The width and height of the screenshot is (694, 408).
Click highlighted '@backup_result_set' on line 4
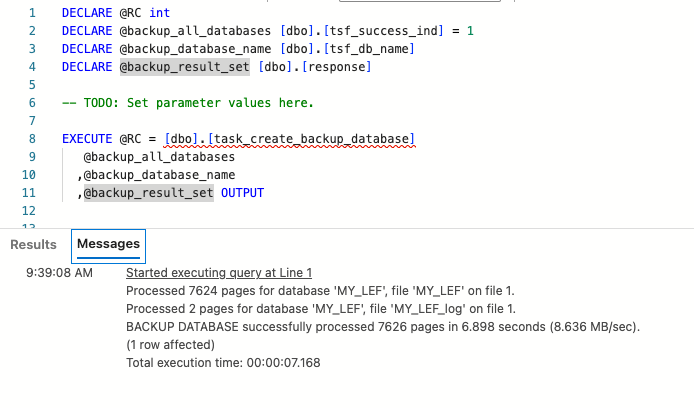(x=185, y=67)
